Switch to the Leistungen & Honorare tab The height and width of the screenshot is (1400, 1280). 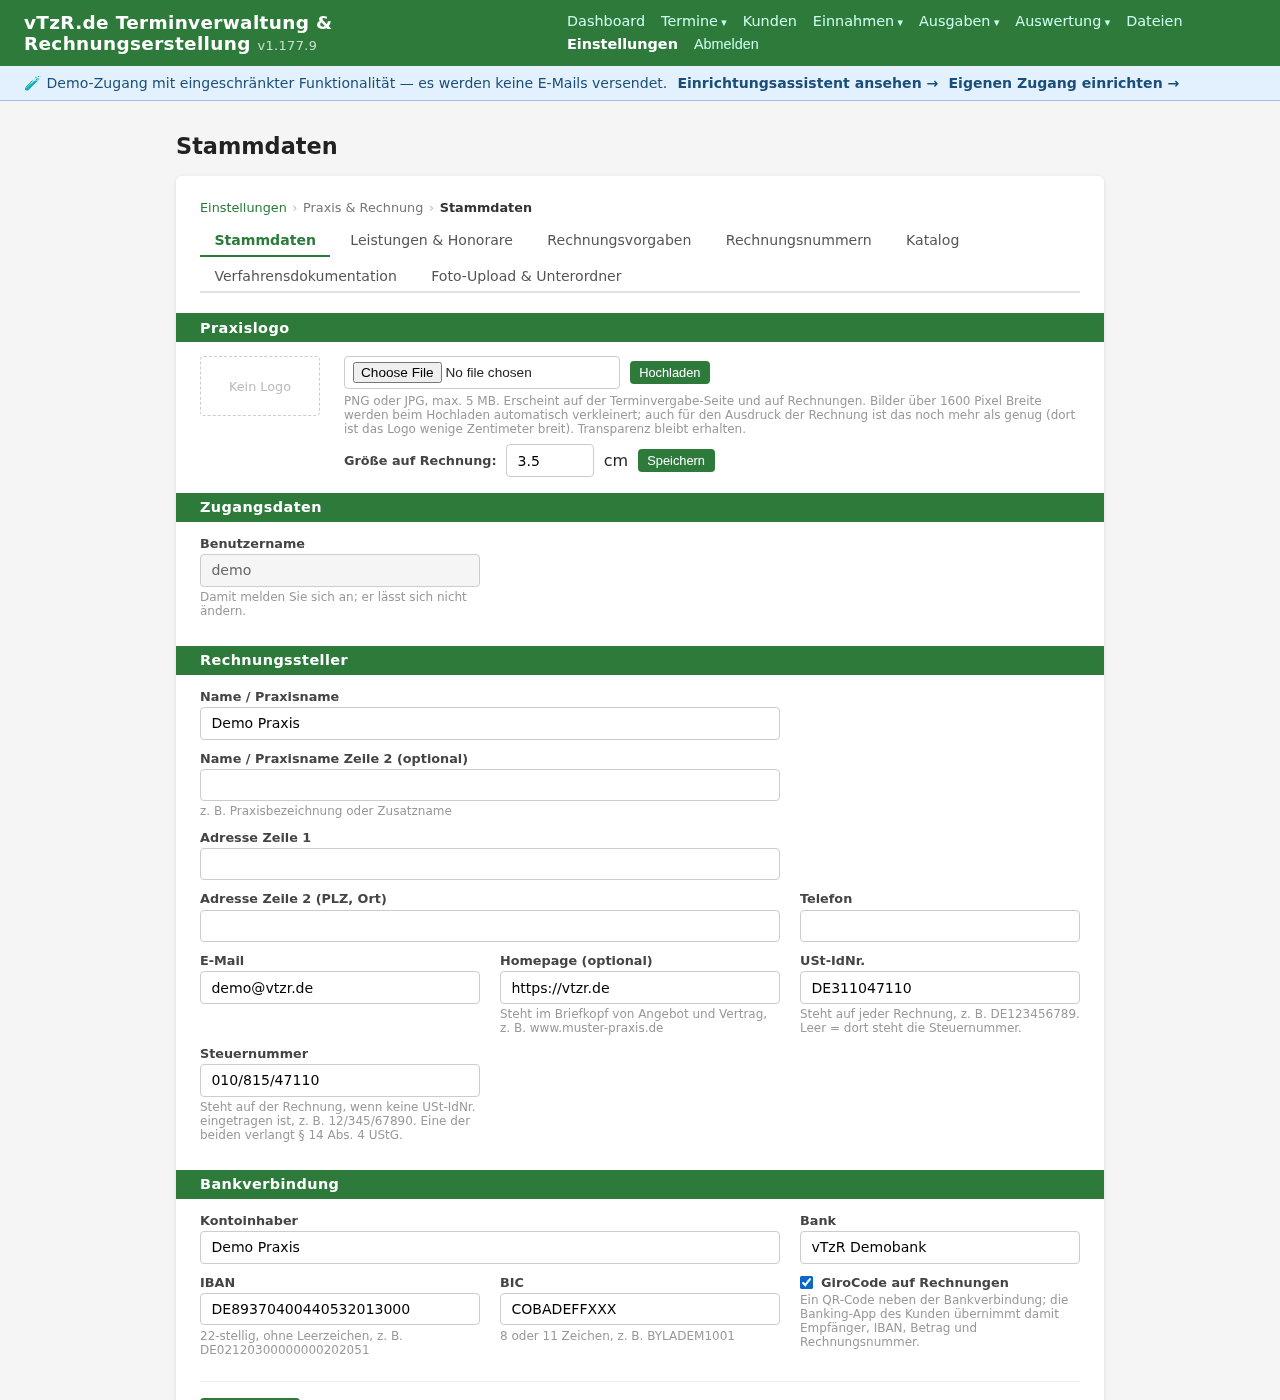point(431,240)
